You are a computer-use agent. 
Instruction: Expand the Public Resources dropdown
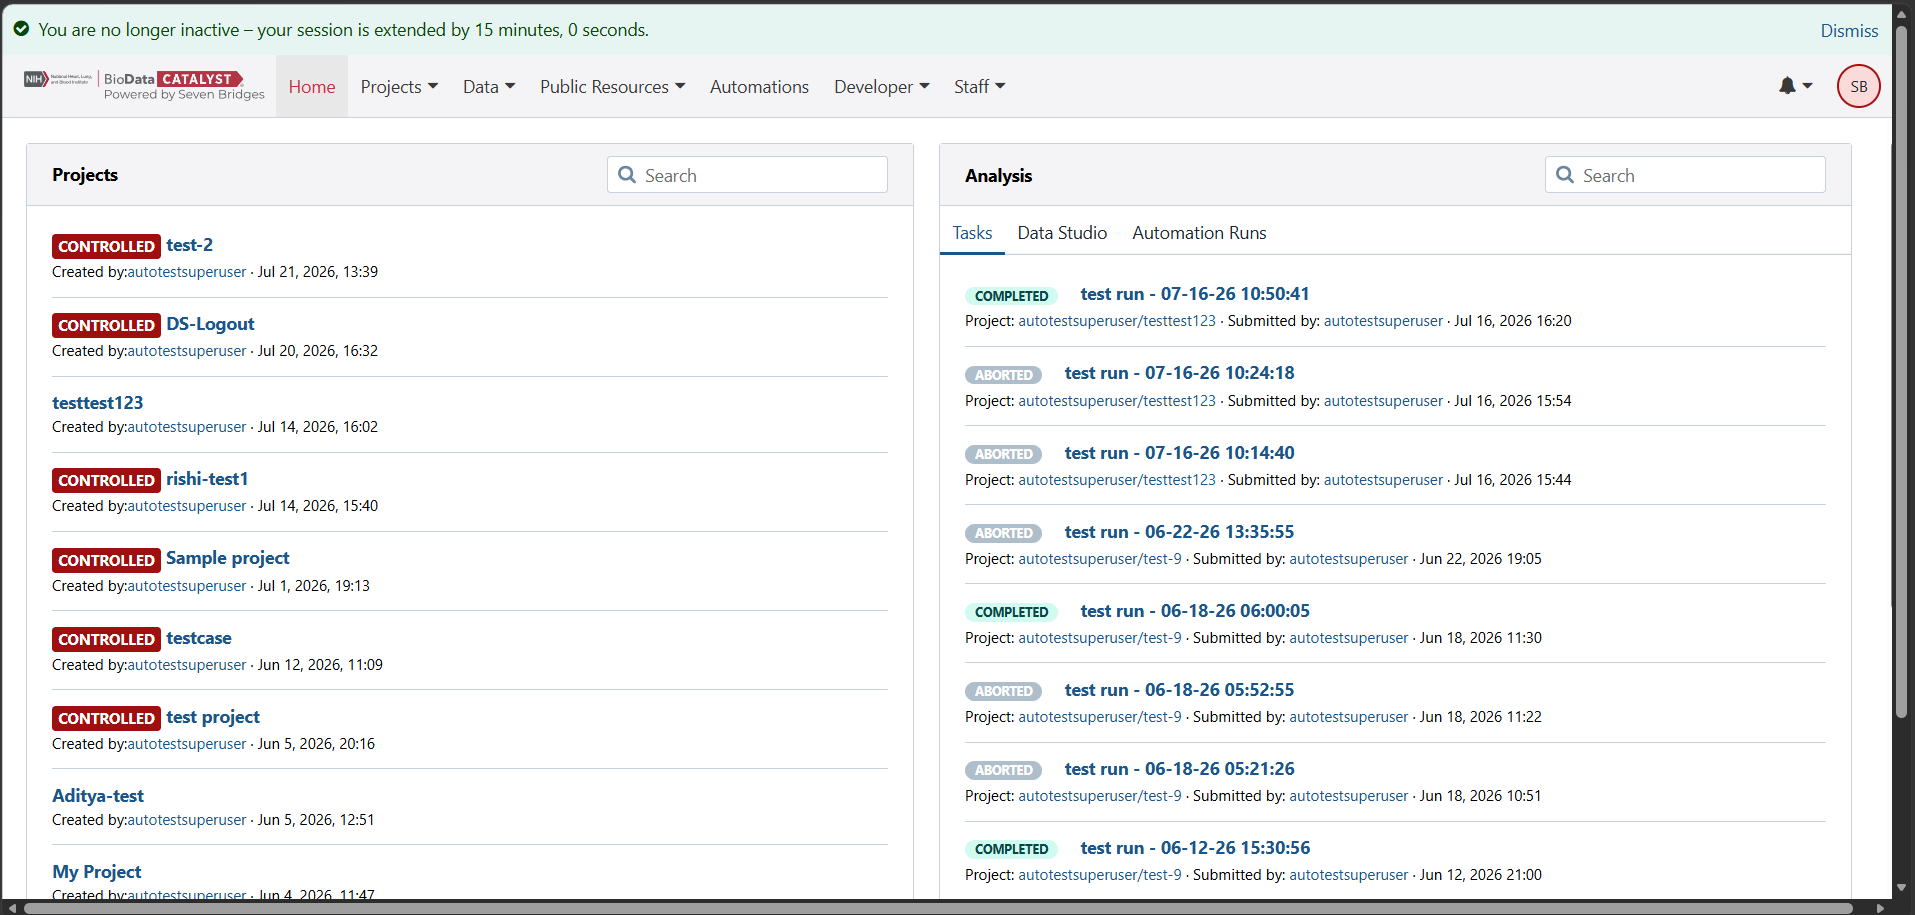(612, 87)
